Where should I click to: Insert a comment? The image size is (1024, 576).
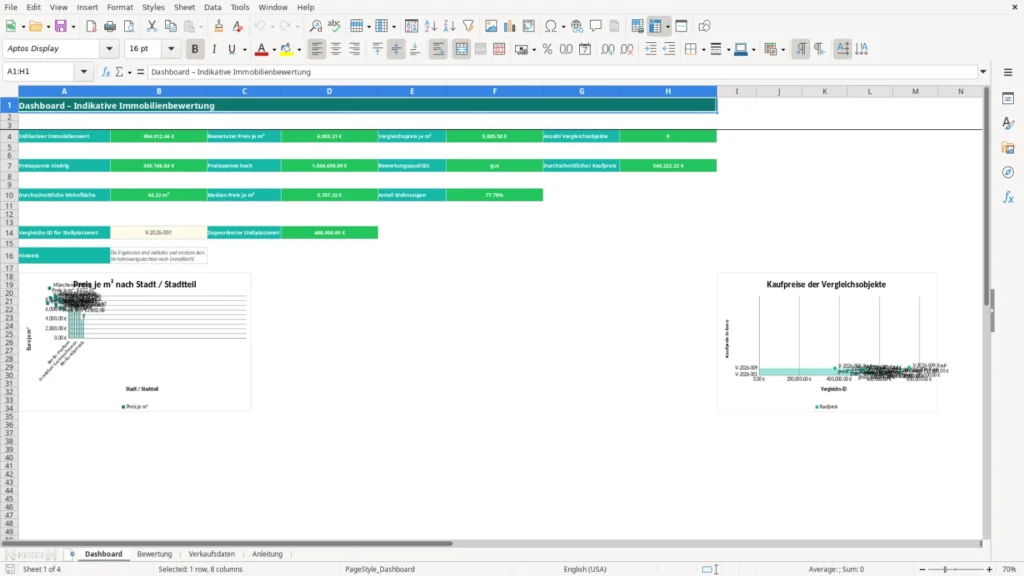click(x=596, y=26)
